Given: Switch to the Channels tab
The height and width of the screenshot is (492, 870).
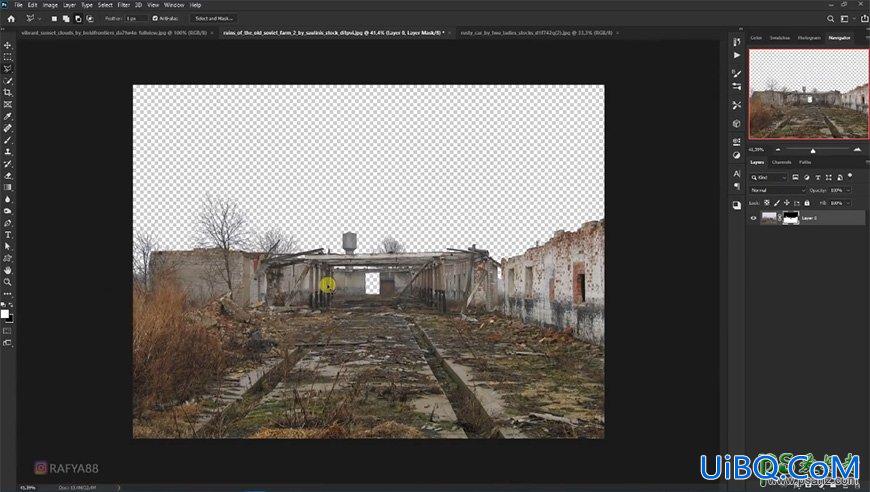Looking at the screenshot, I should pos(781,162).
